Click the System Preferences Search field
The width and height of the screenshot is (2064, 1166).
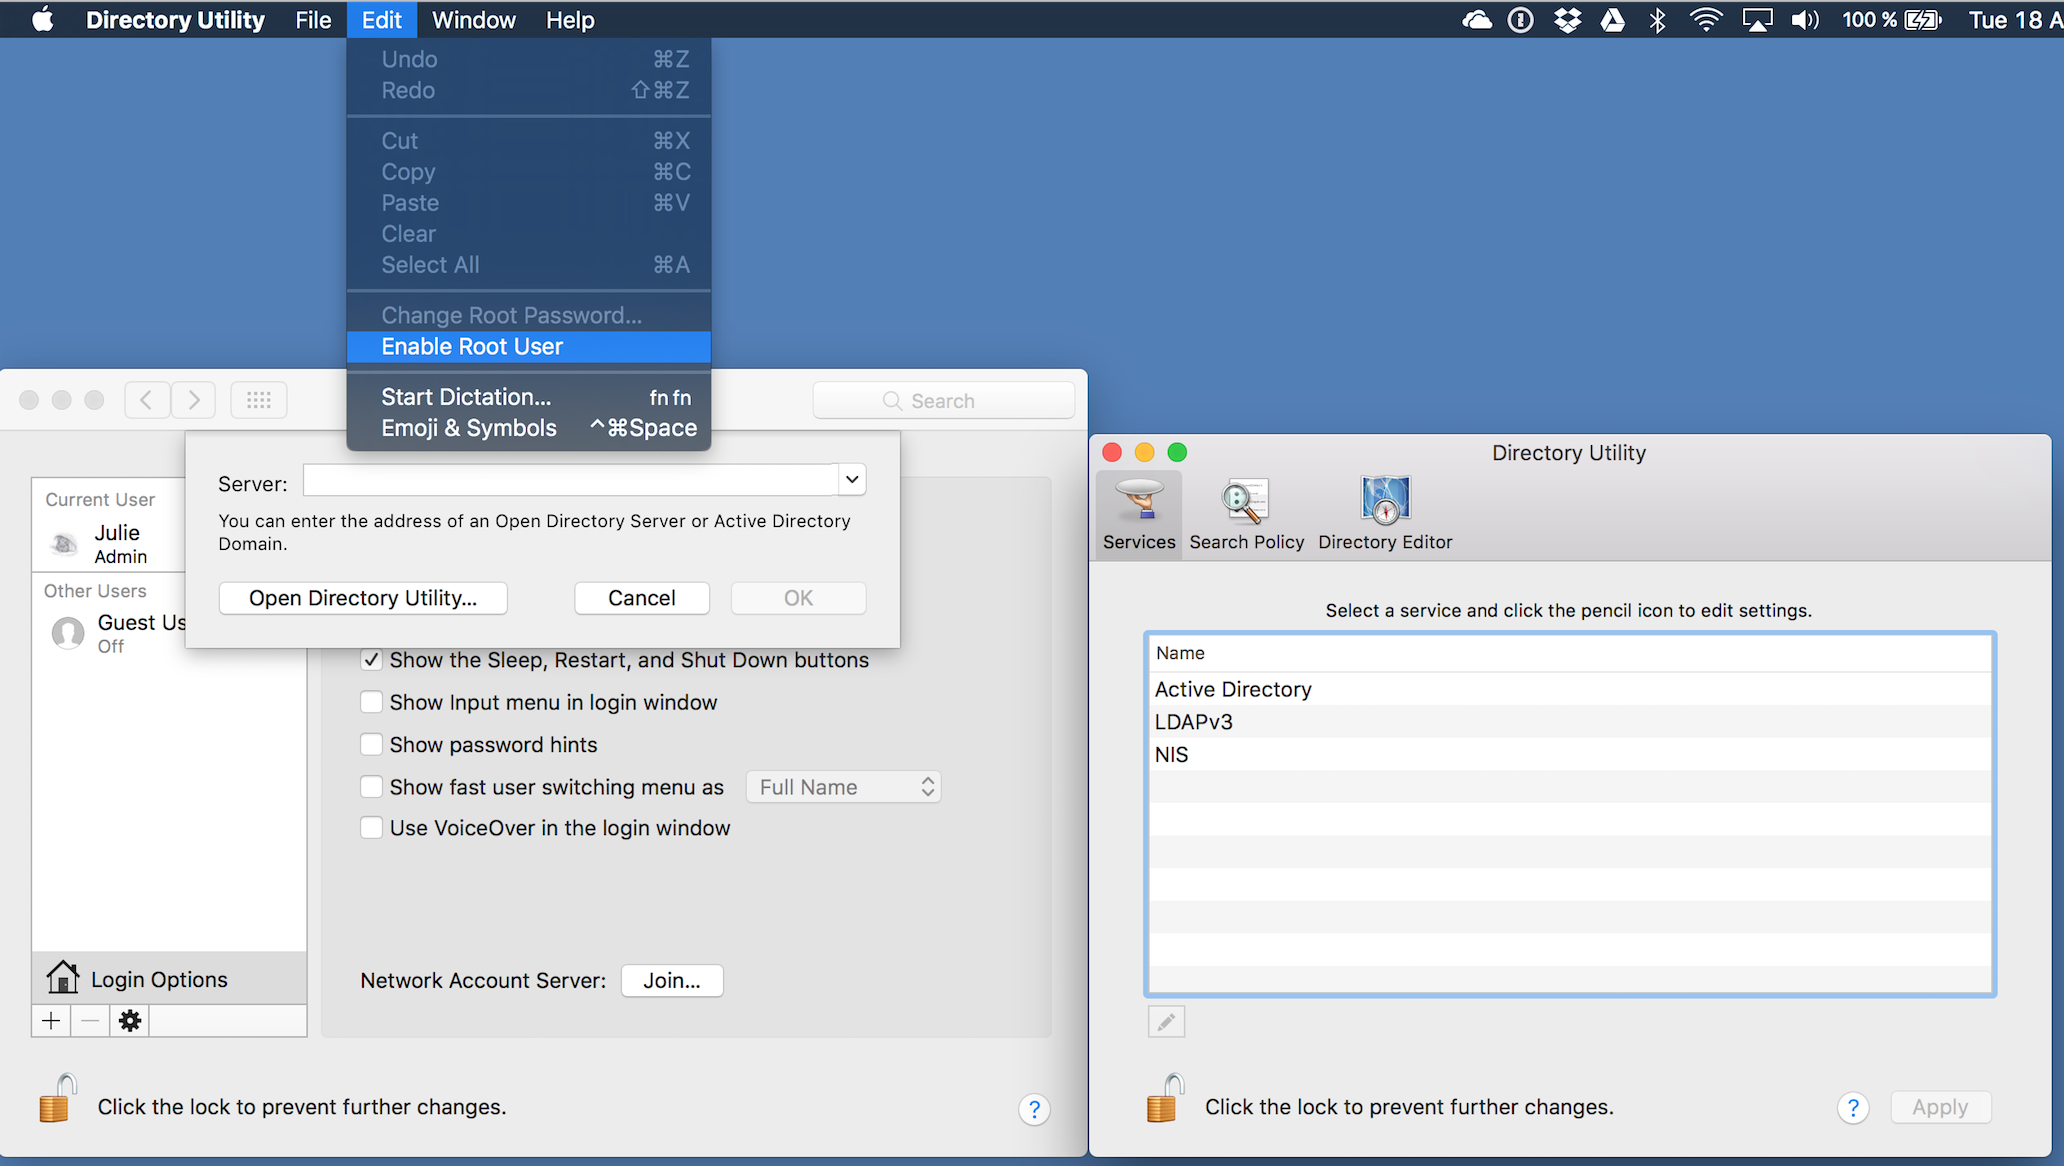coord(944,401)
